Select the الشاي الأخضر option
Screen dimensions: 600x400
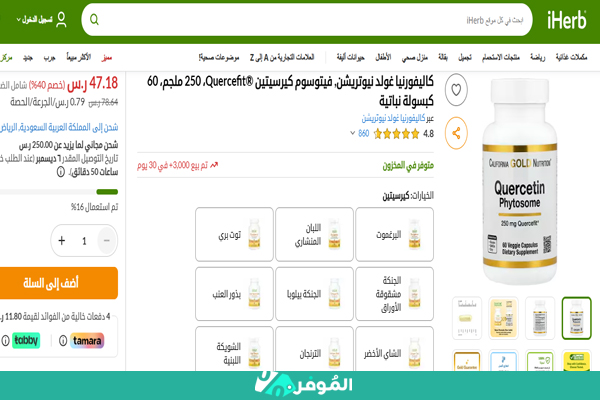pos(395,349)
